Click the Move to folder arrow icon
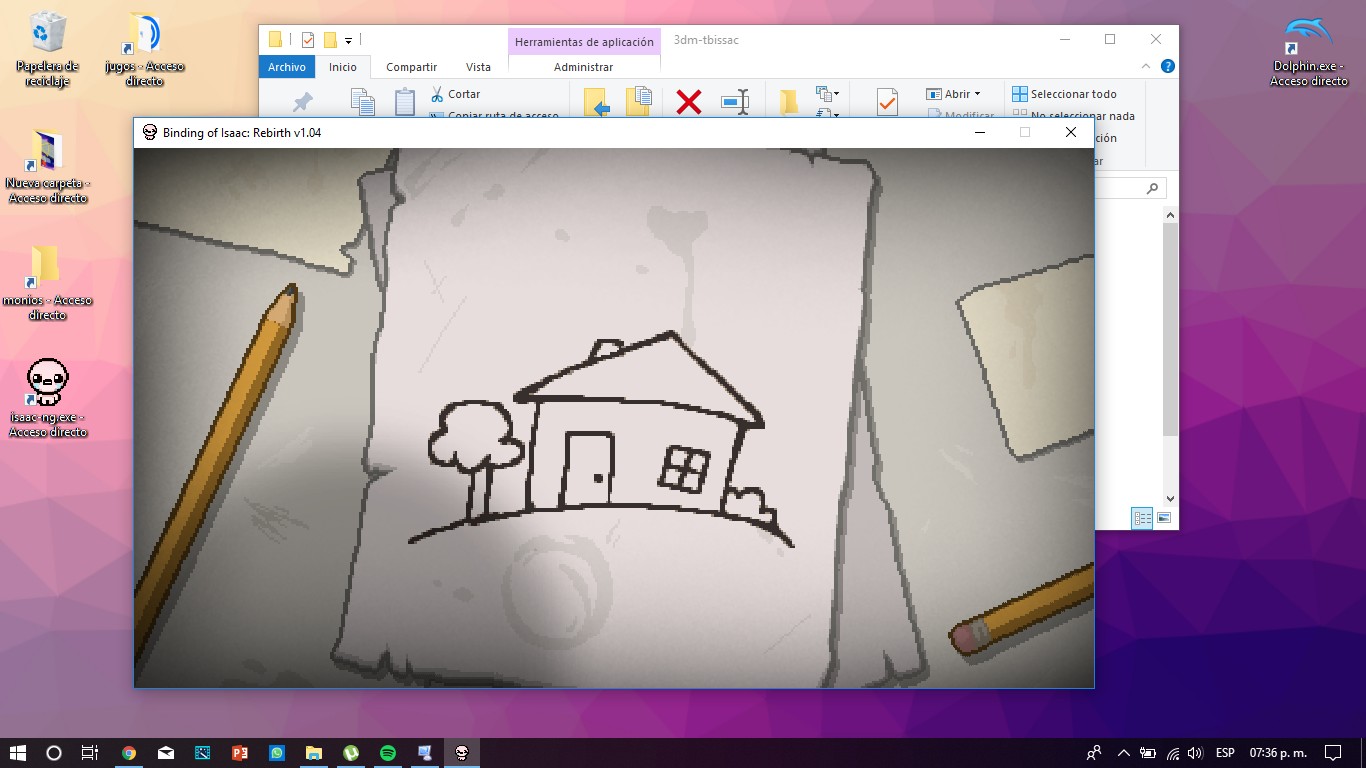Viewport: 1366px width, 768px height. 596,101
